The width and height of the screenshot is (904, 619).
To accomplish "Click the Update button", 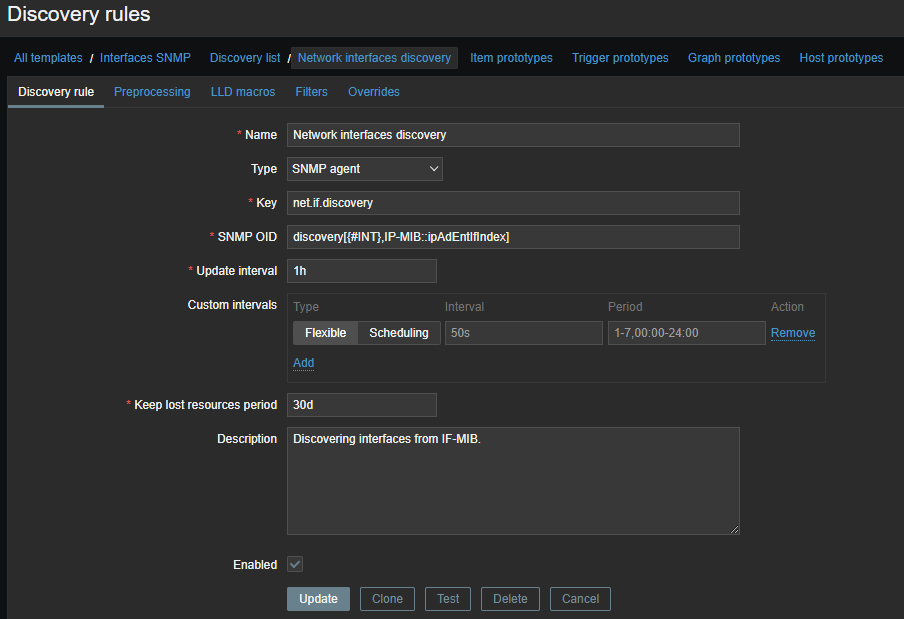I will (x=318, y=599).
